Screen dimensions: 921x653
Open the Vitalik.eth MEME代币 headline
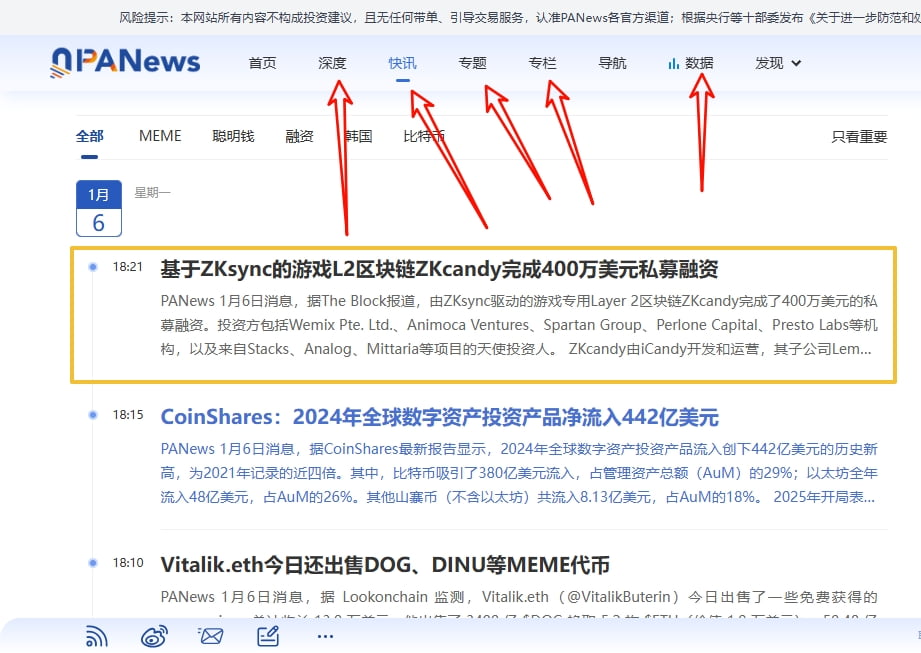point(385,565)
